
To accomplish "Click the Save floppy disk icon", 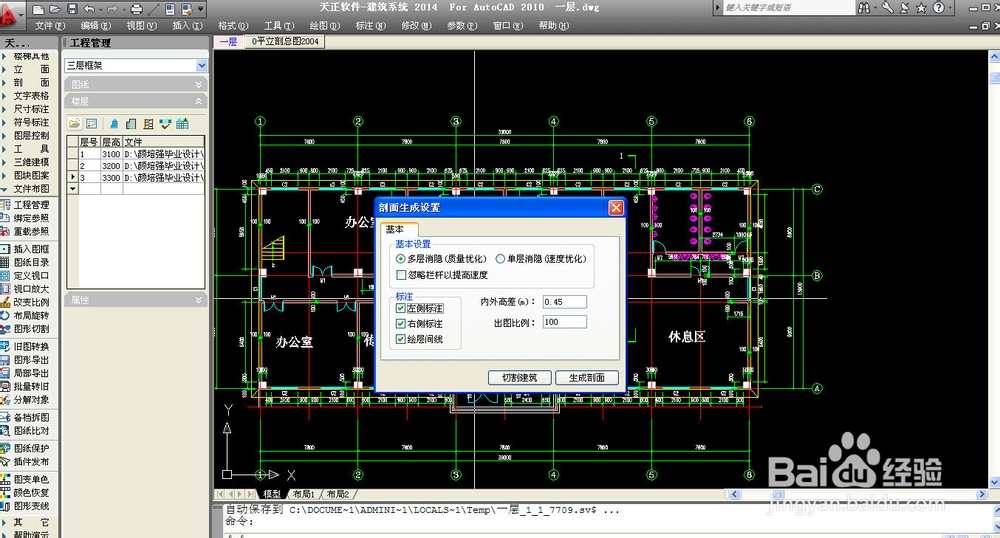I will pyautogui.click(x=72, y=9).
